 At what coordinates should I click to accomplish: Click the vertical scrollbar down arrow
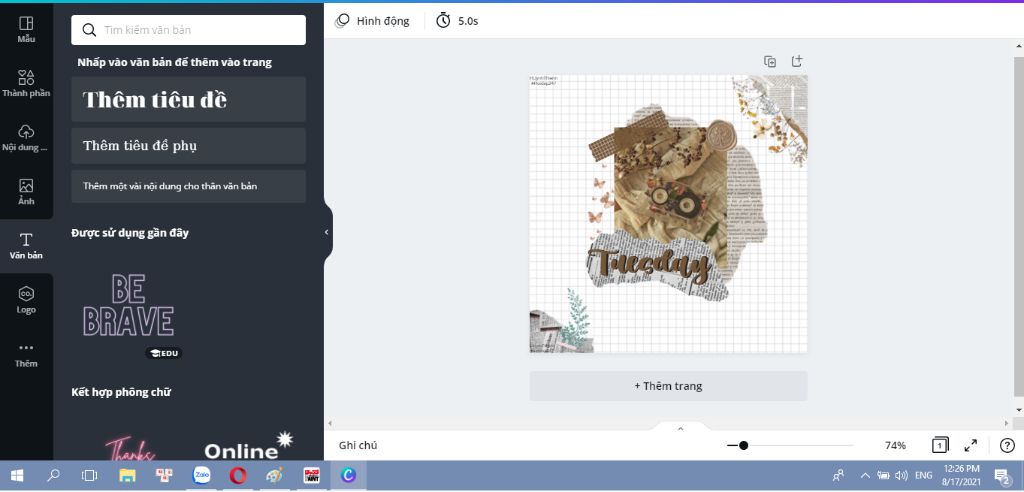(1019, 410)
